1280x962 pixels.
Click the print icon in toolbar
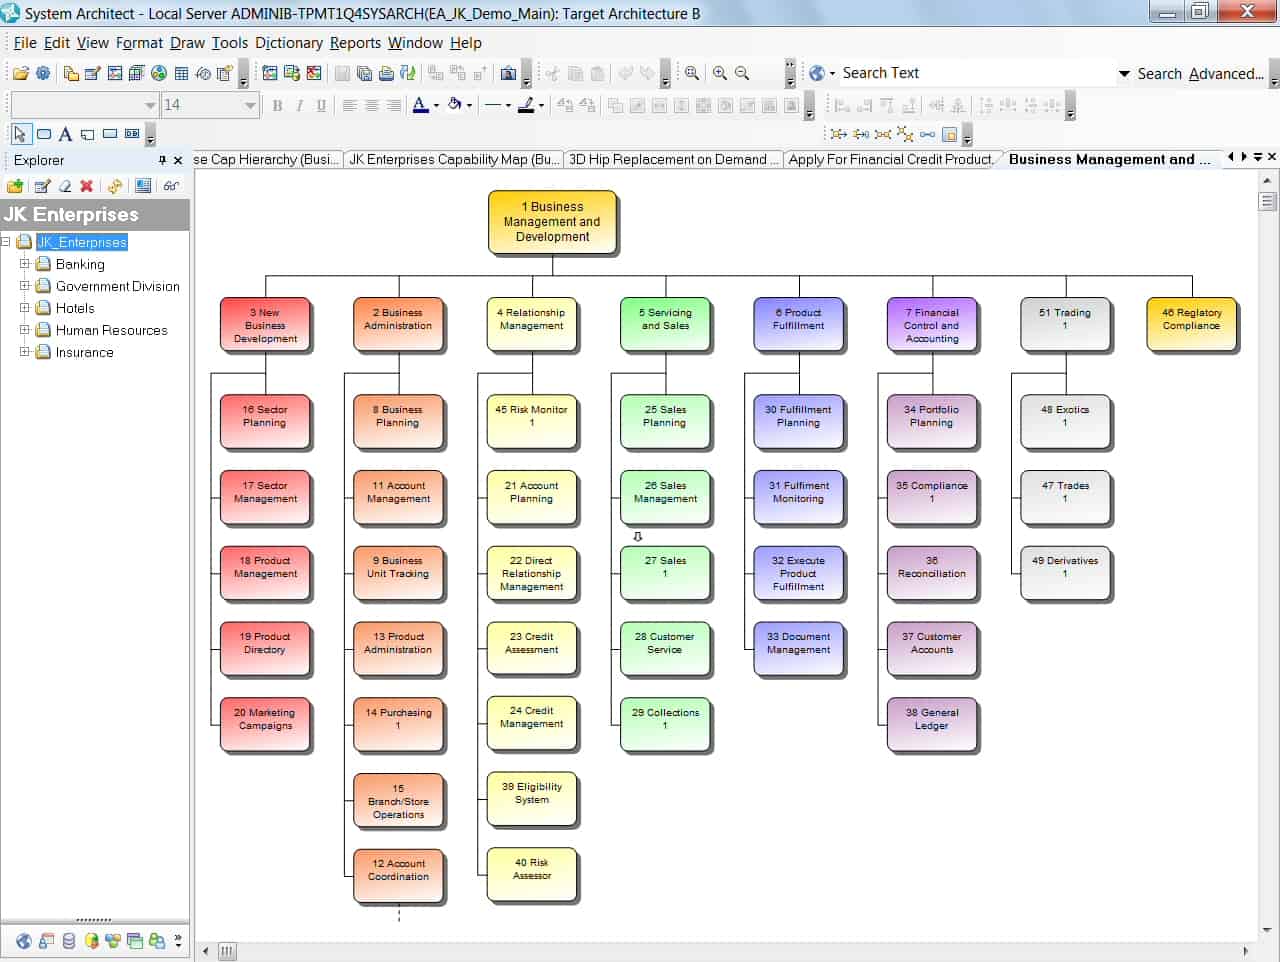[x=386, y=73]
